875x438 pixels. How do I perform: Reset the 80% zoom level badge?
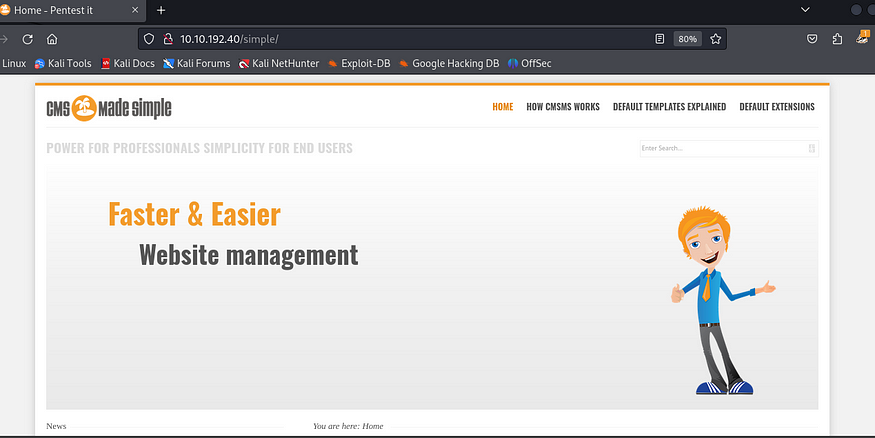tap(688, 39)
